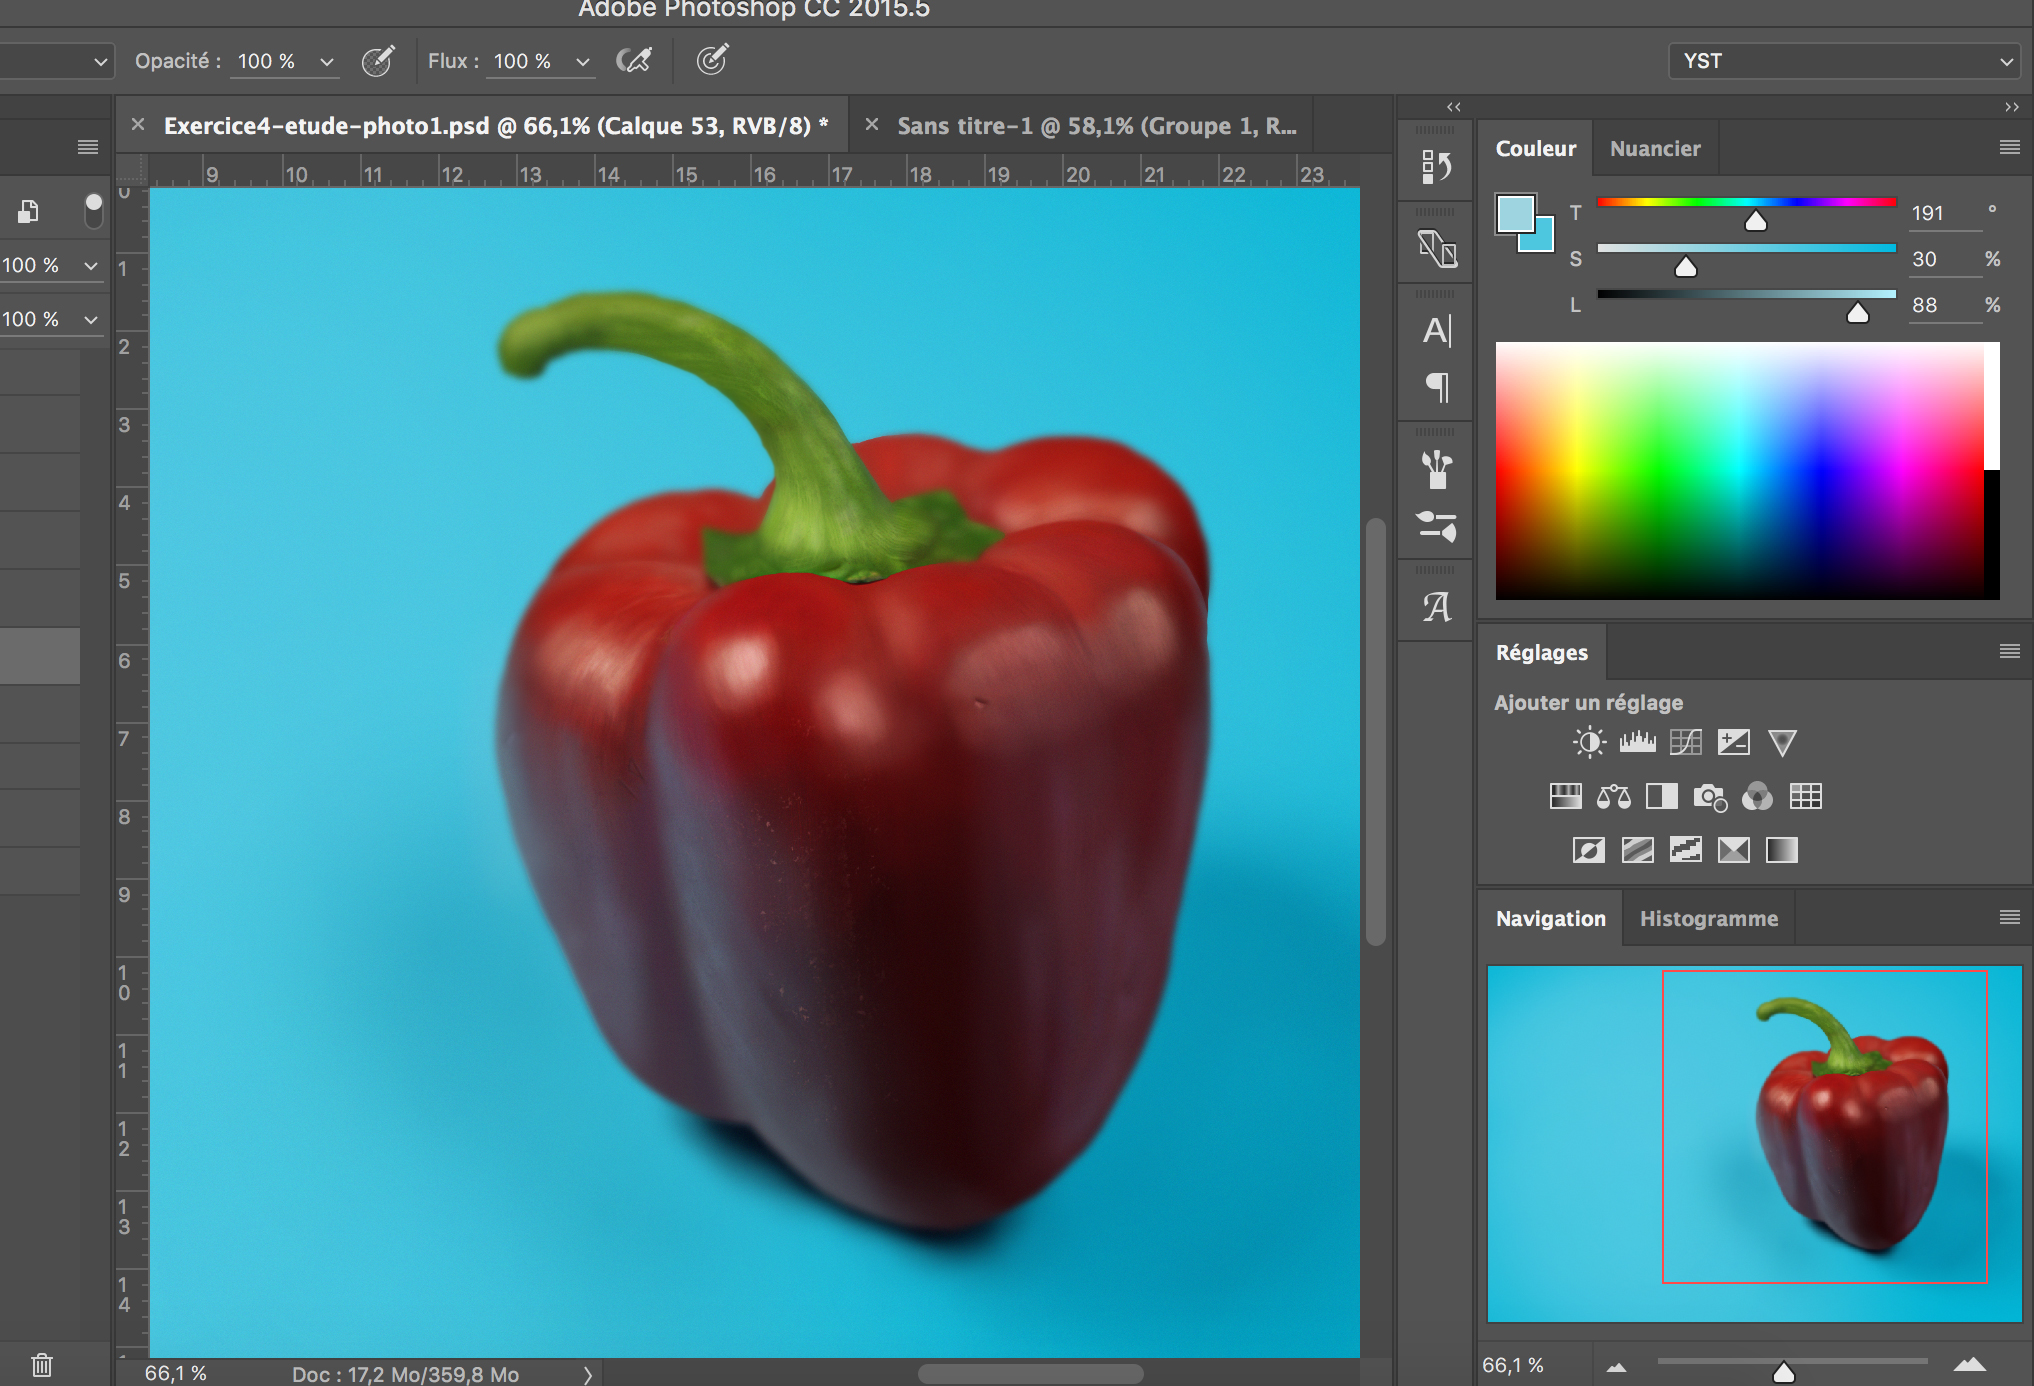The width and height of the screenshot is (2034, 1386).
Task: Open the Brush Presets panel icon
Action: [x=1436, y=526]
